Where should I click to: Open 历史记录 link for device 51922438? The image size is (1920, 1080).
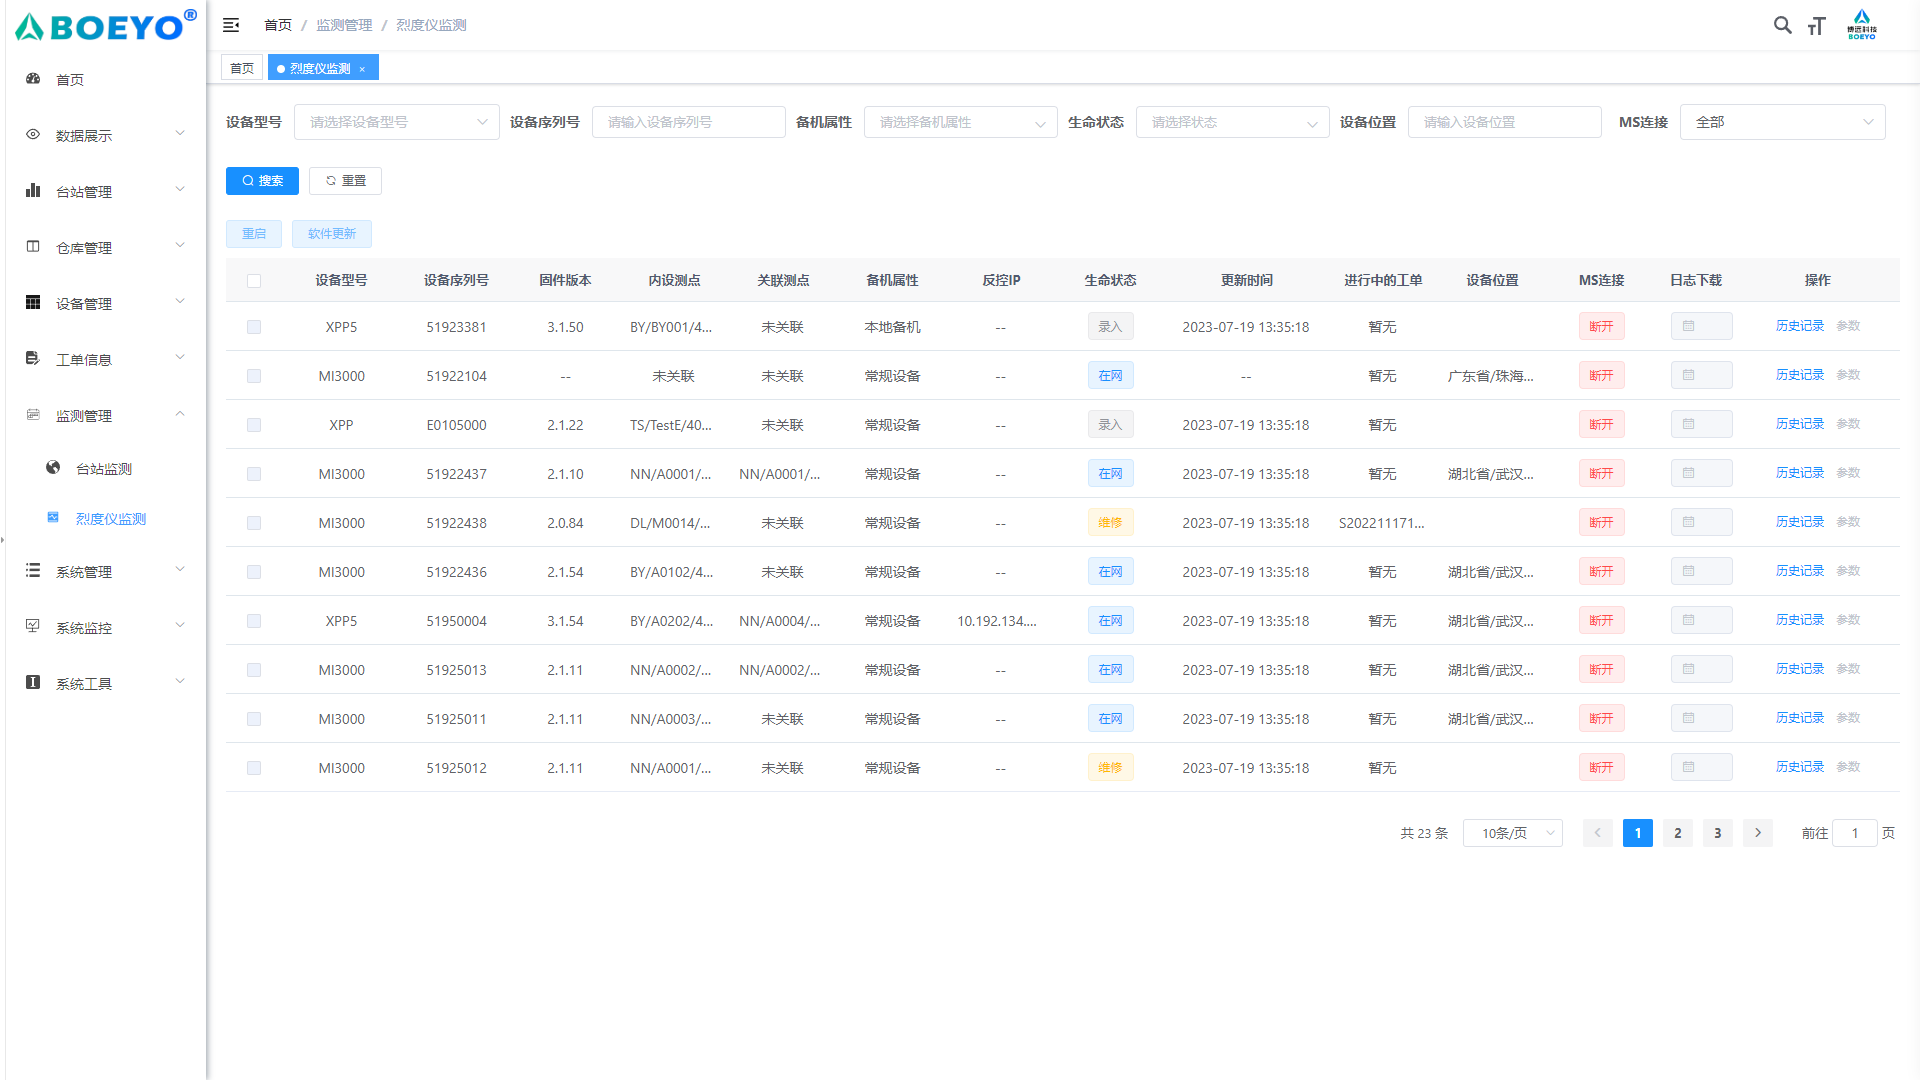pos(1799,522)
